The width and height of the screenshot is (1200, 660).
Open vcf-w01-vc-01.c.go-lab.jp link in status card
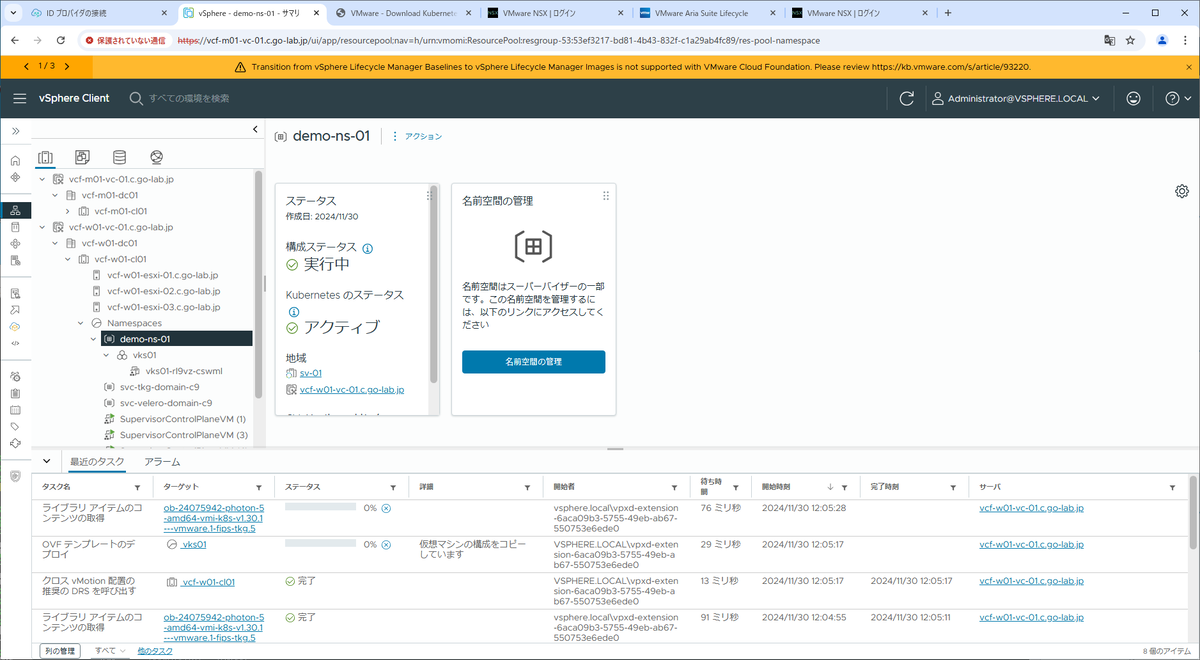pyautogui.click(x=352, y=389)
